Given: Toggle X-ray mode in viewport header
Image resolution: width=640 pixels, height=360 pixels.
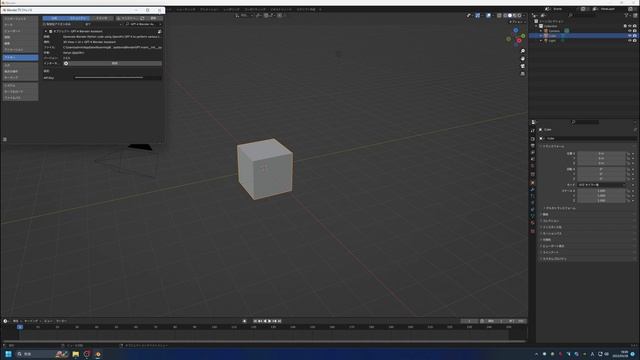Looking at the screenshot, I should click(499, 15).
